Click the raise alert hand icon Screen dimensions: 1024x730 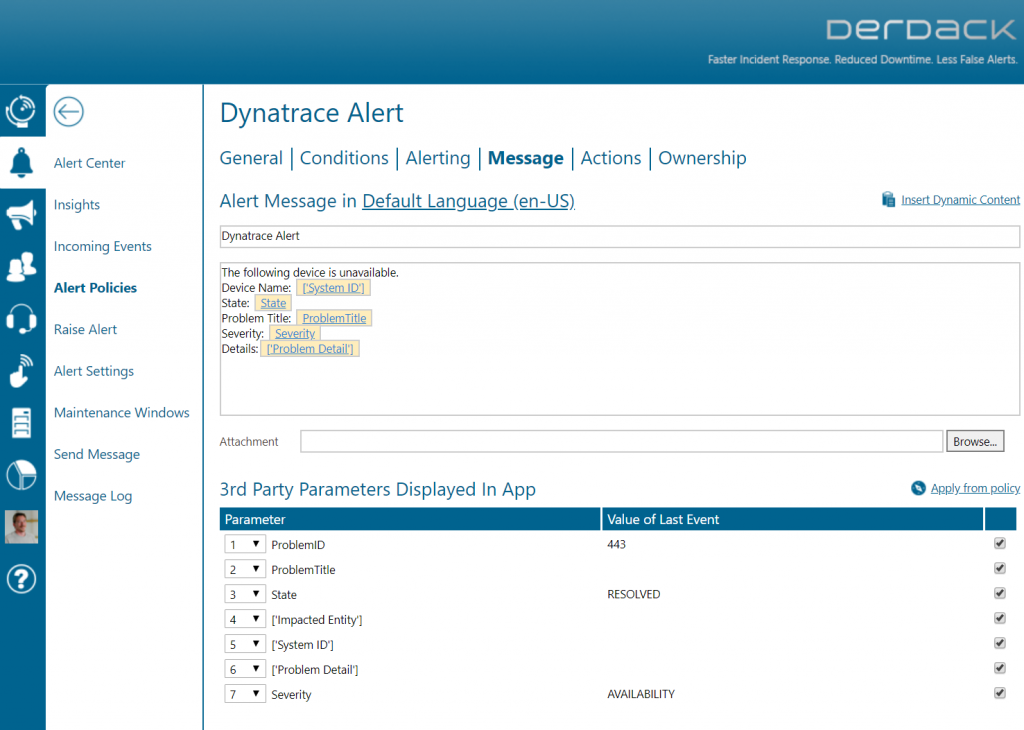[21, 370]
